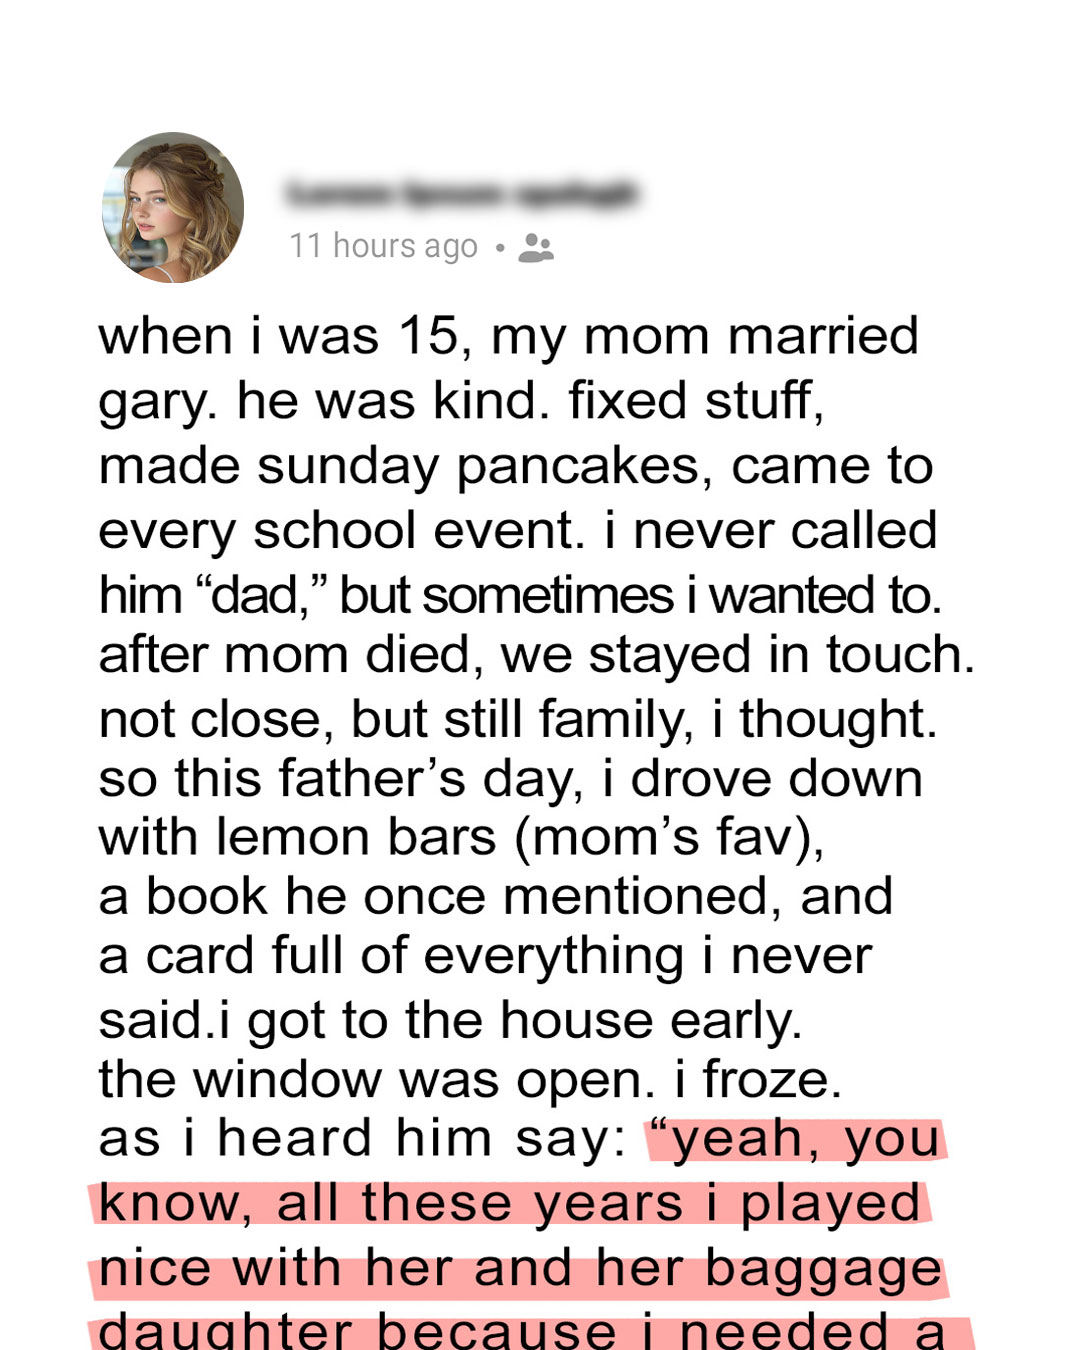Click the "11 hours ago" timestamp
The width and height of the screenshot is (1080, 1350).
pos(383,246)
